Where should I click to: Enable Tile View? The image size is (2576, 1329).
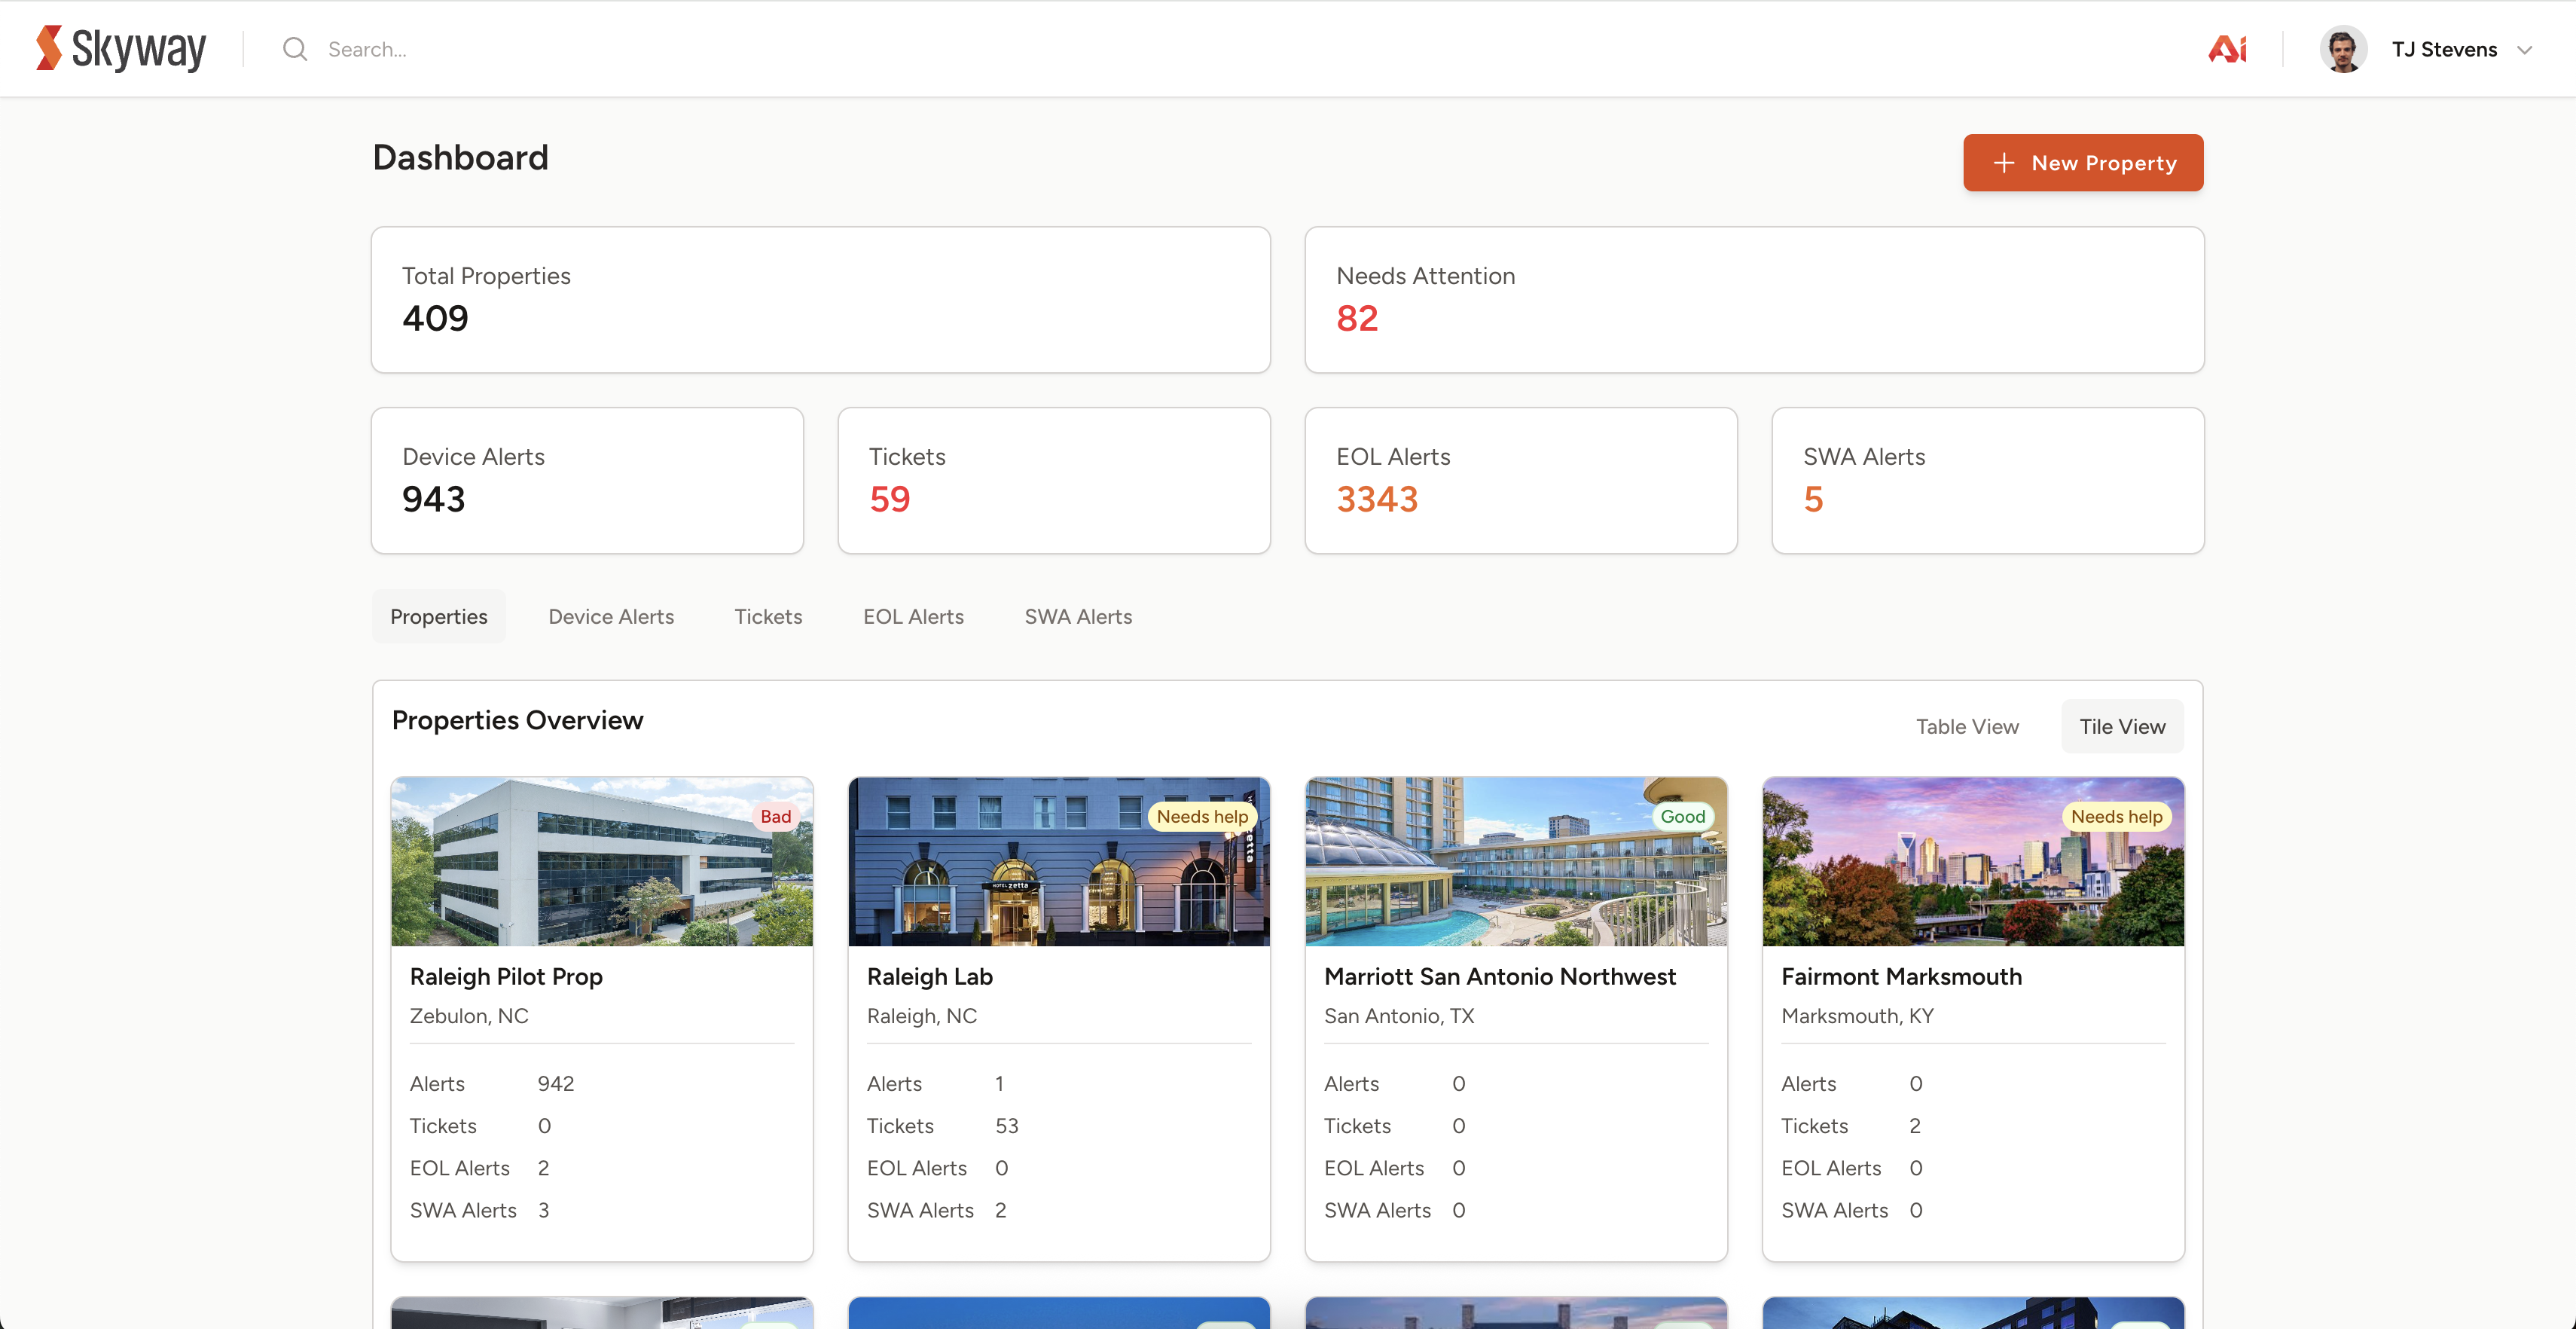[x=2122, y=726]
